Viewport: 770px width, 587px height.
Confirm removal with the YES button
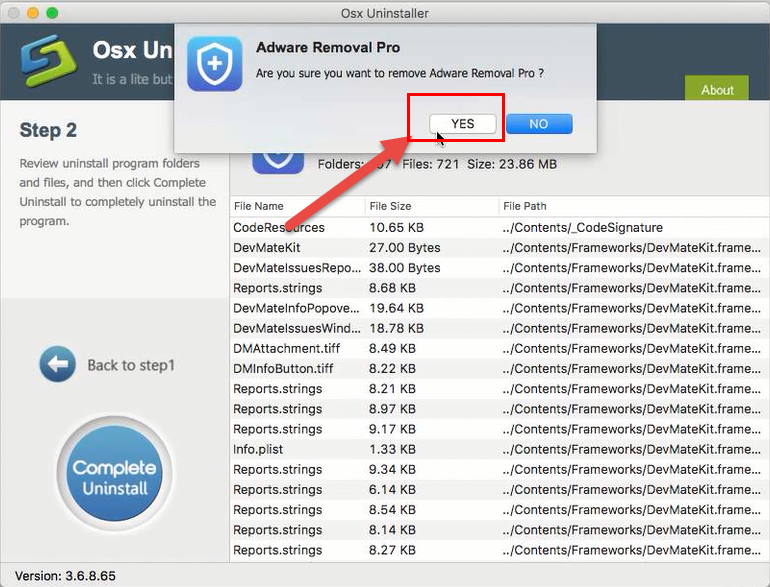pos(463,124)
